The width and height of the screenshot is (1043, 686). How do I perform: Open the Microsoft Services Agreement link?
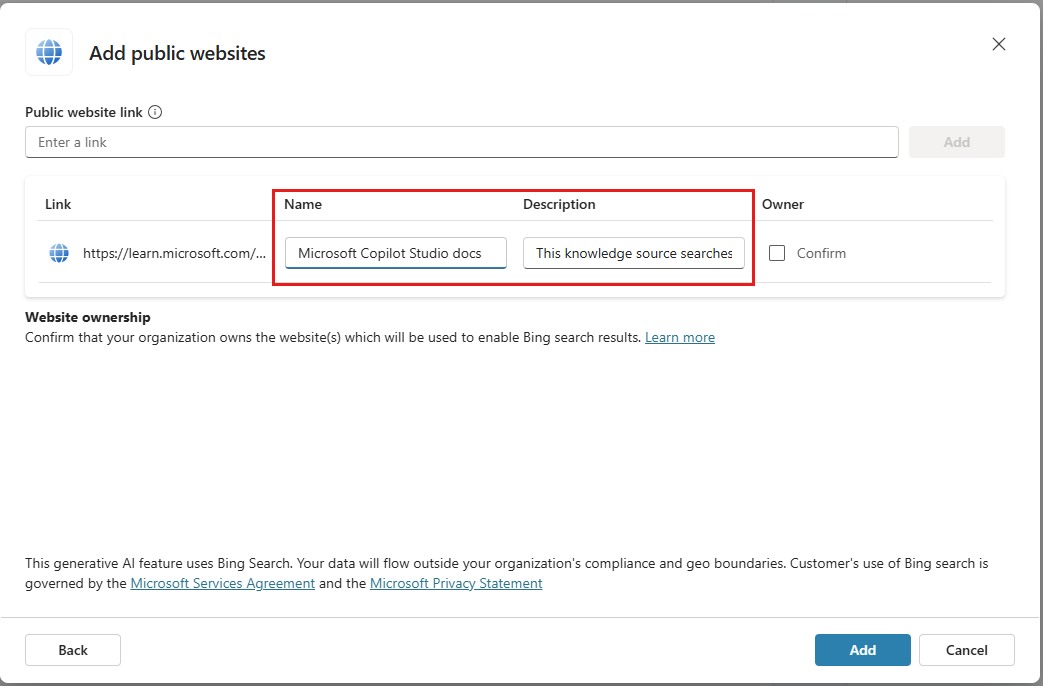pyautogui.click(x=223, y=584)
